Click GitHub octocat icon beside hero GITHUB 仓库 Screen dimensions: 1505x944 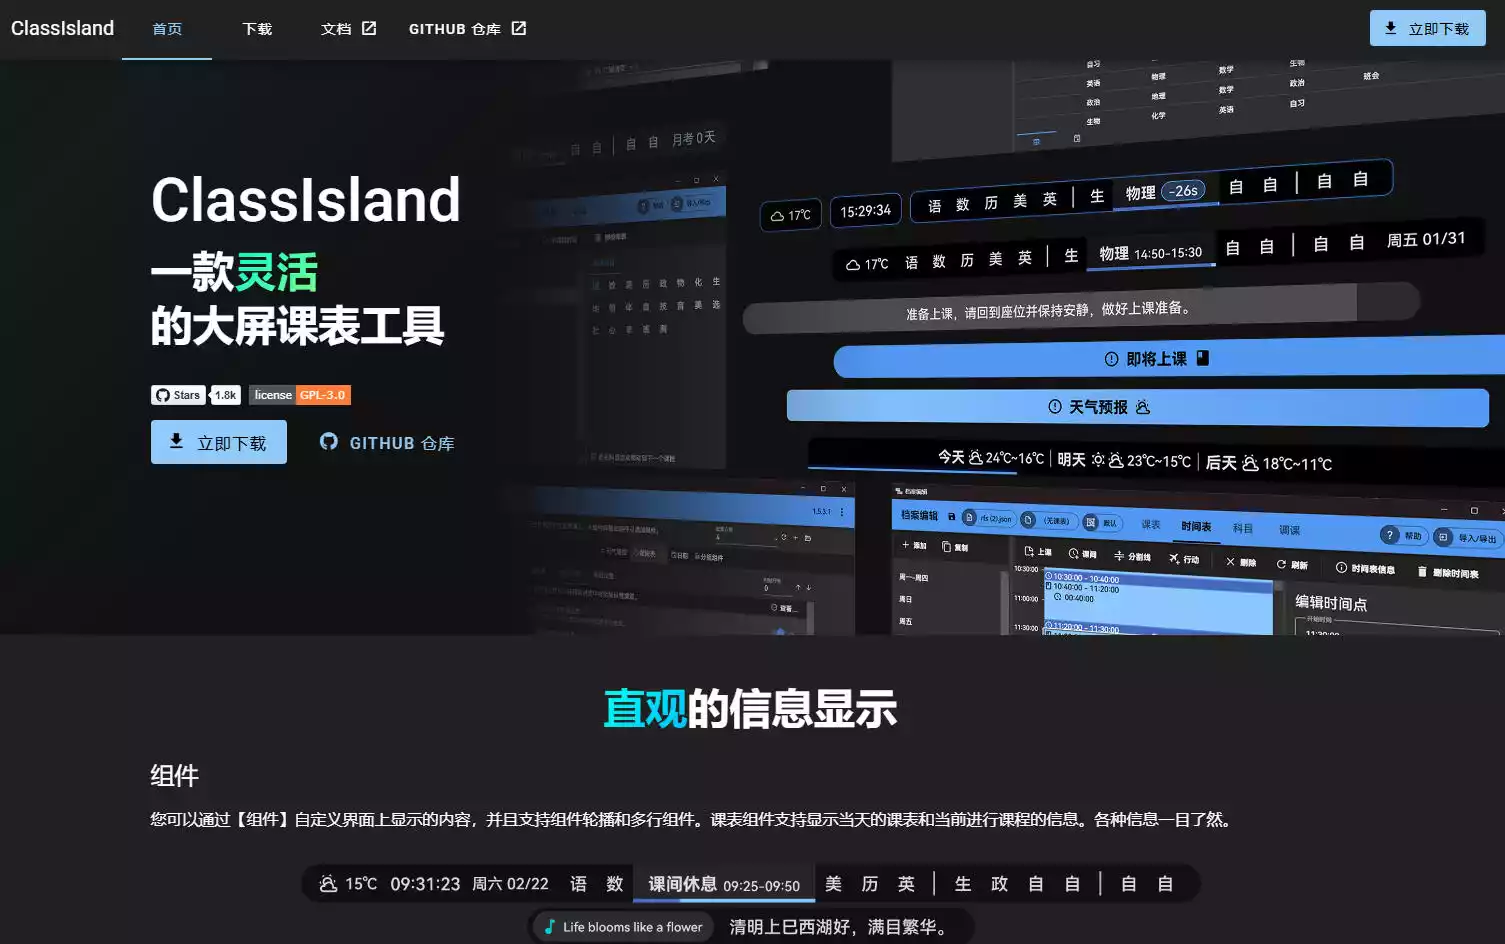[x=328, y=441]
